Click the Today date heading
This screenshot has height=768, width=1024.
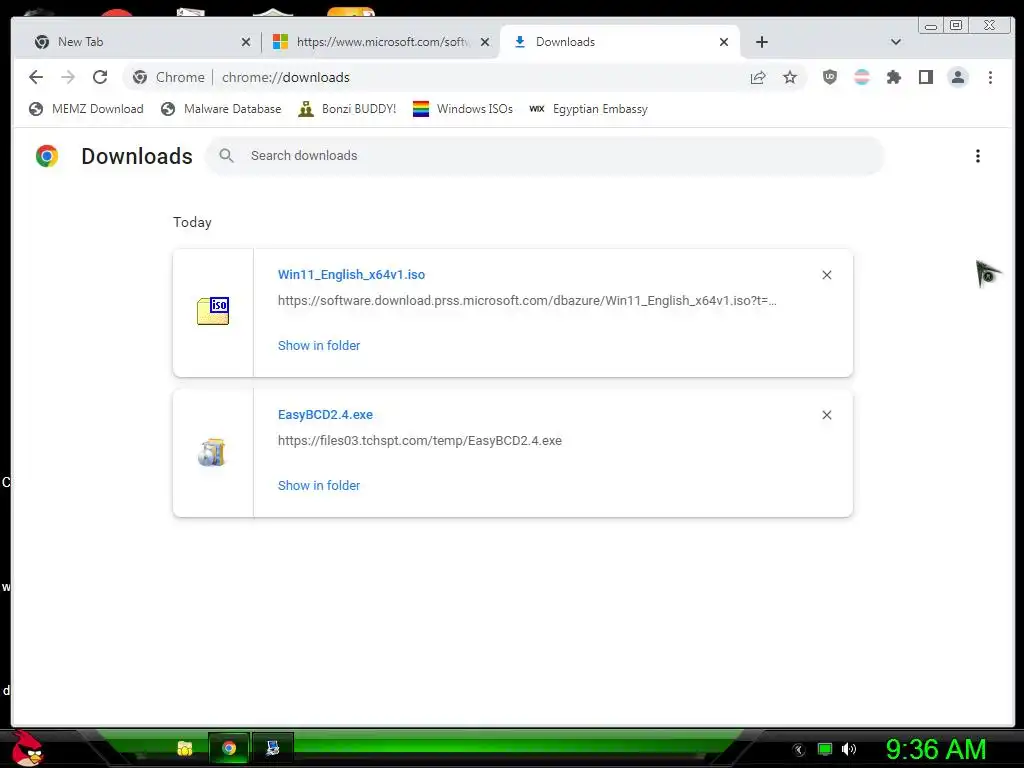point(192,223)
